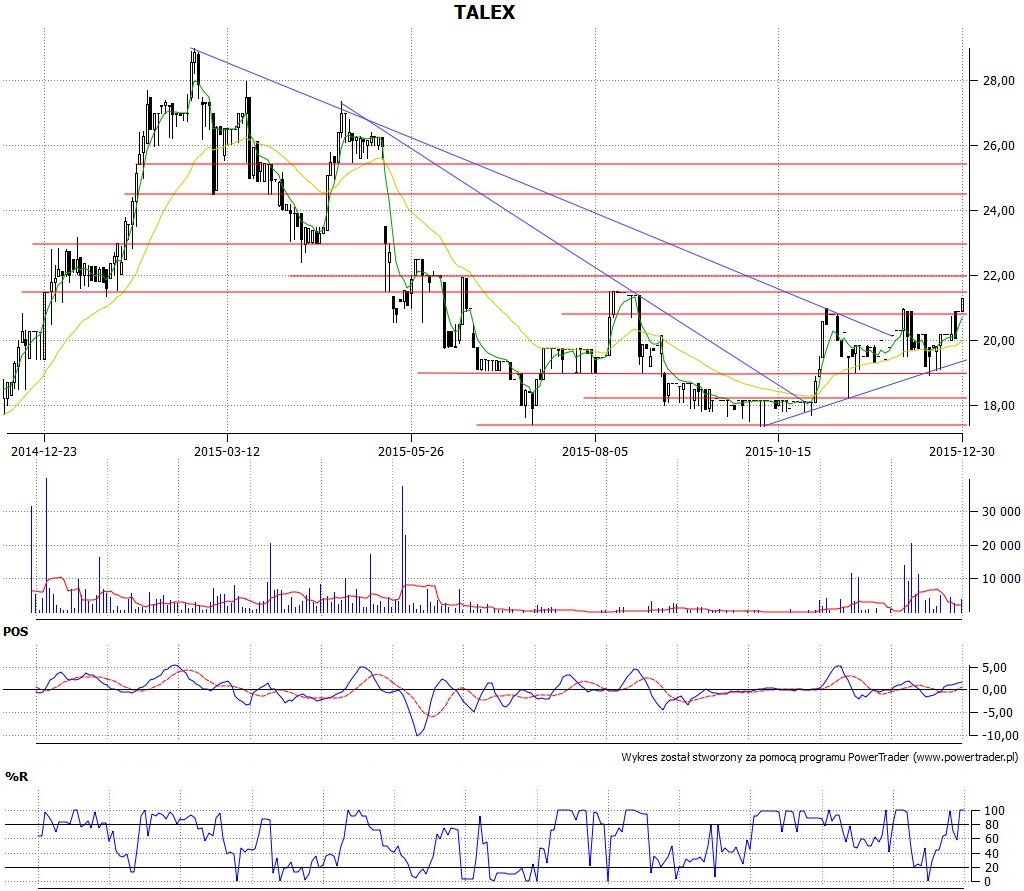The image size is (1024, 891).
Task: Click the 5,00 POS axis label
Action: pyautogui.click(x=994, y=668)
